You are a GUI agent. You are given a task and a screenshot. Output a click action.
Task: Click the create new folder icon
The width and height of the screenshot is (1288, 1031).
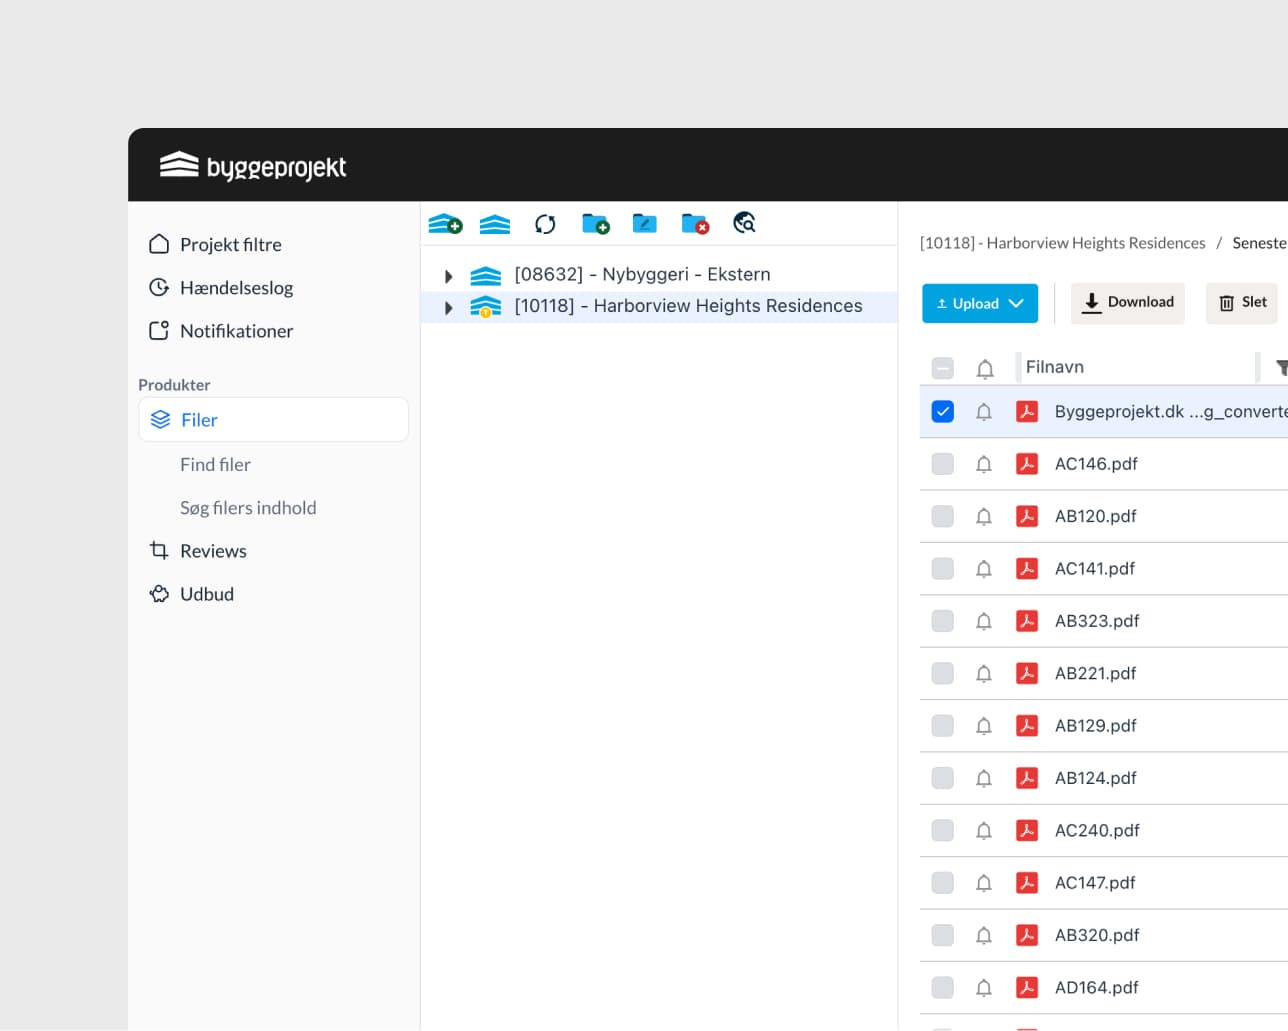pos(596,224)
